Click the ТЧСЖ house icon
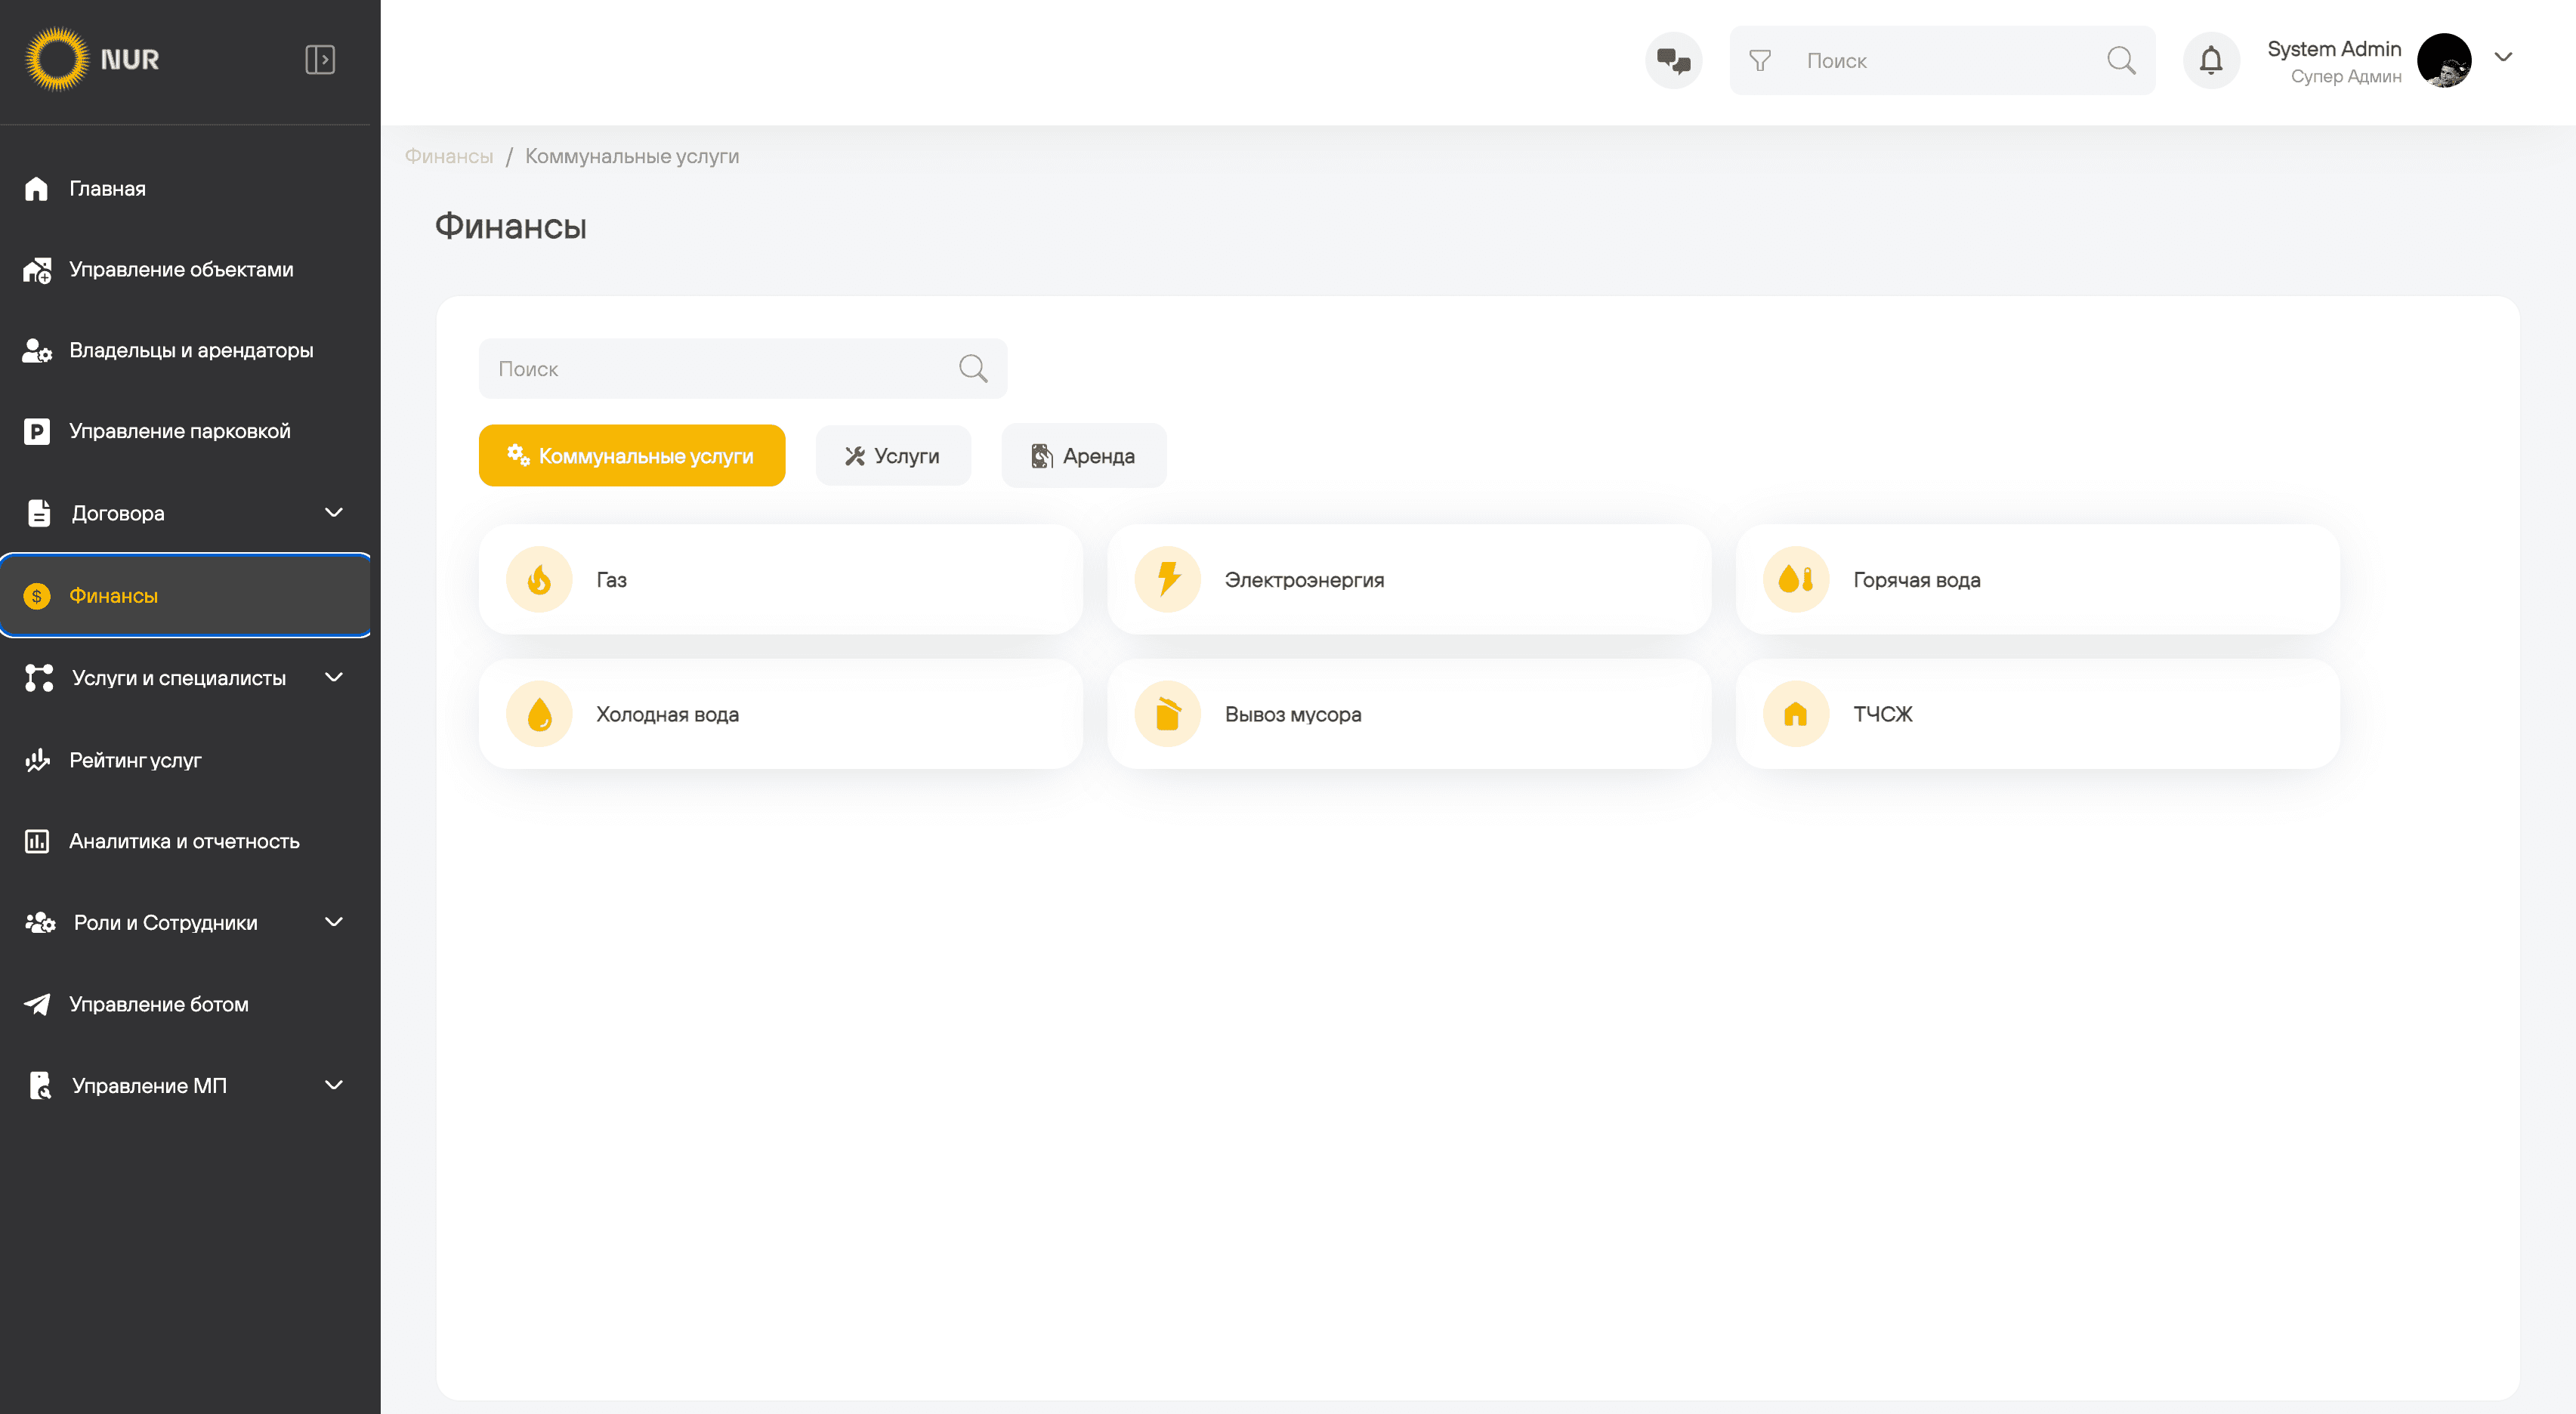This screenshot has height=1414, width=2576. coord(1796,713)
